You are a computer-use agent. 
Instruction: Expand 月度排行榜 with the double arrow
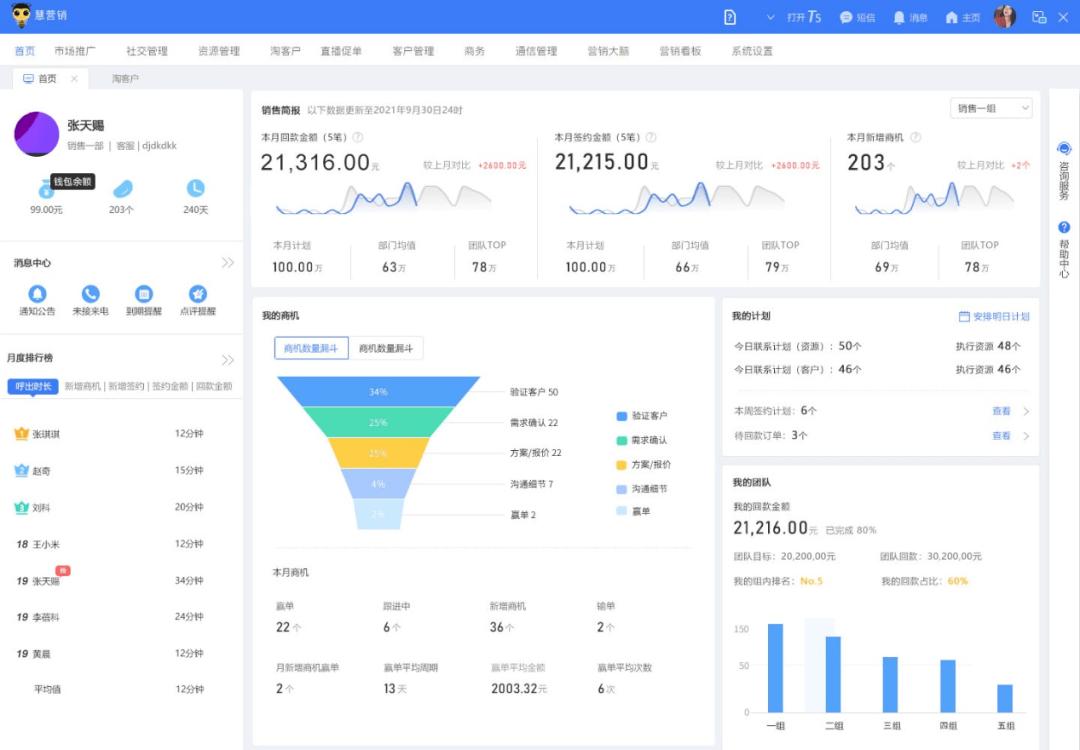228,360
